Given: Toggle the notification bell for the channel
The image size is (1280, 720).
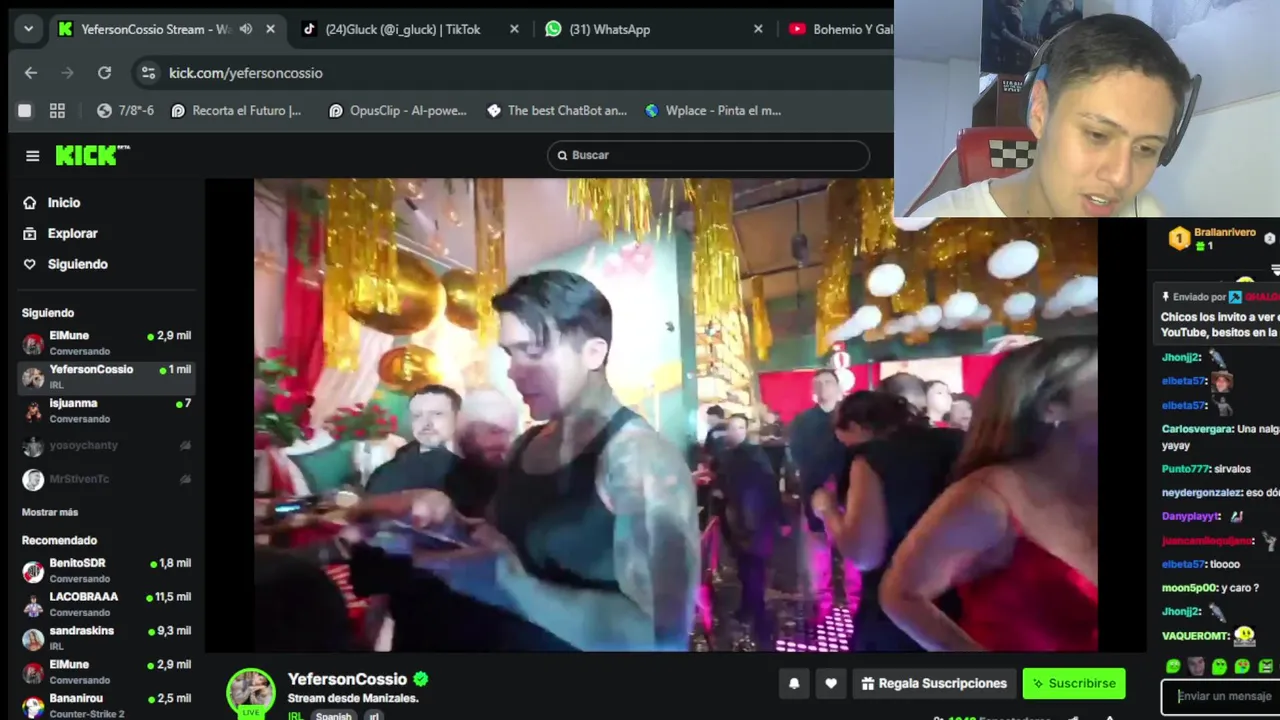Looking at the screenshot, I should (794, 684).
